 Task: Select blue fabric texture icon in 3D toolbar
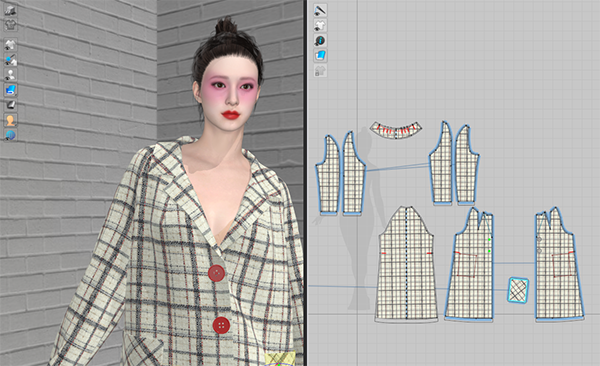pos(11,90)
